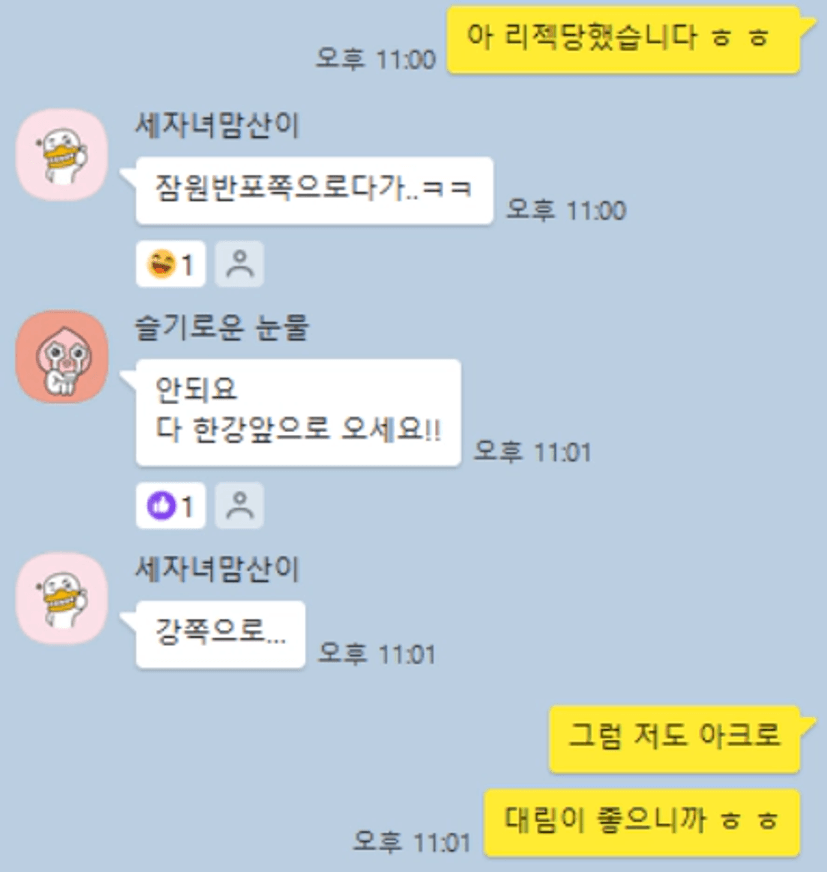Click the sender name 슬기로운 눈물
827x872 pixels.
[222, 328]
